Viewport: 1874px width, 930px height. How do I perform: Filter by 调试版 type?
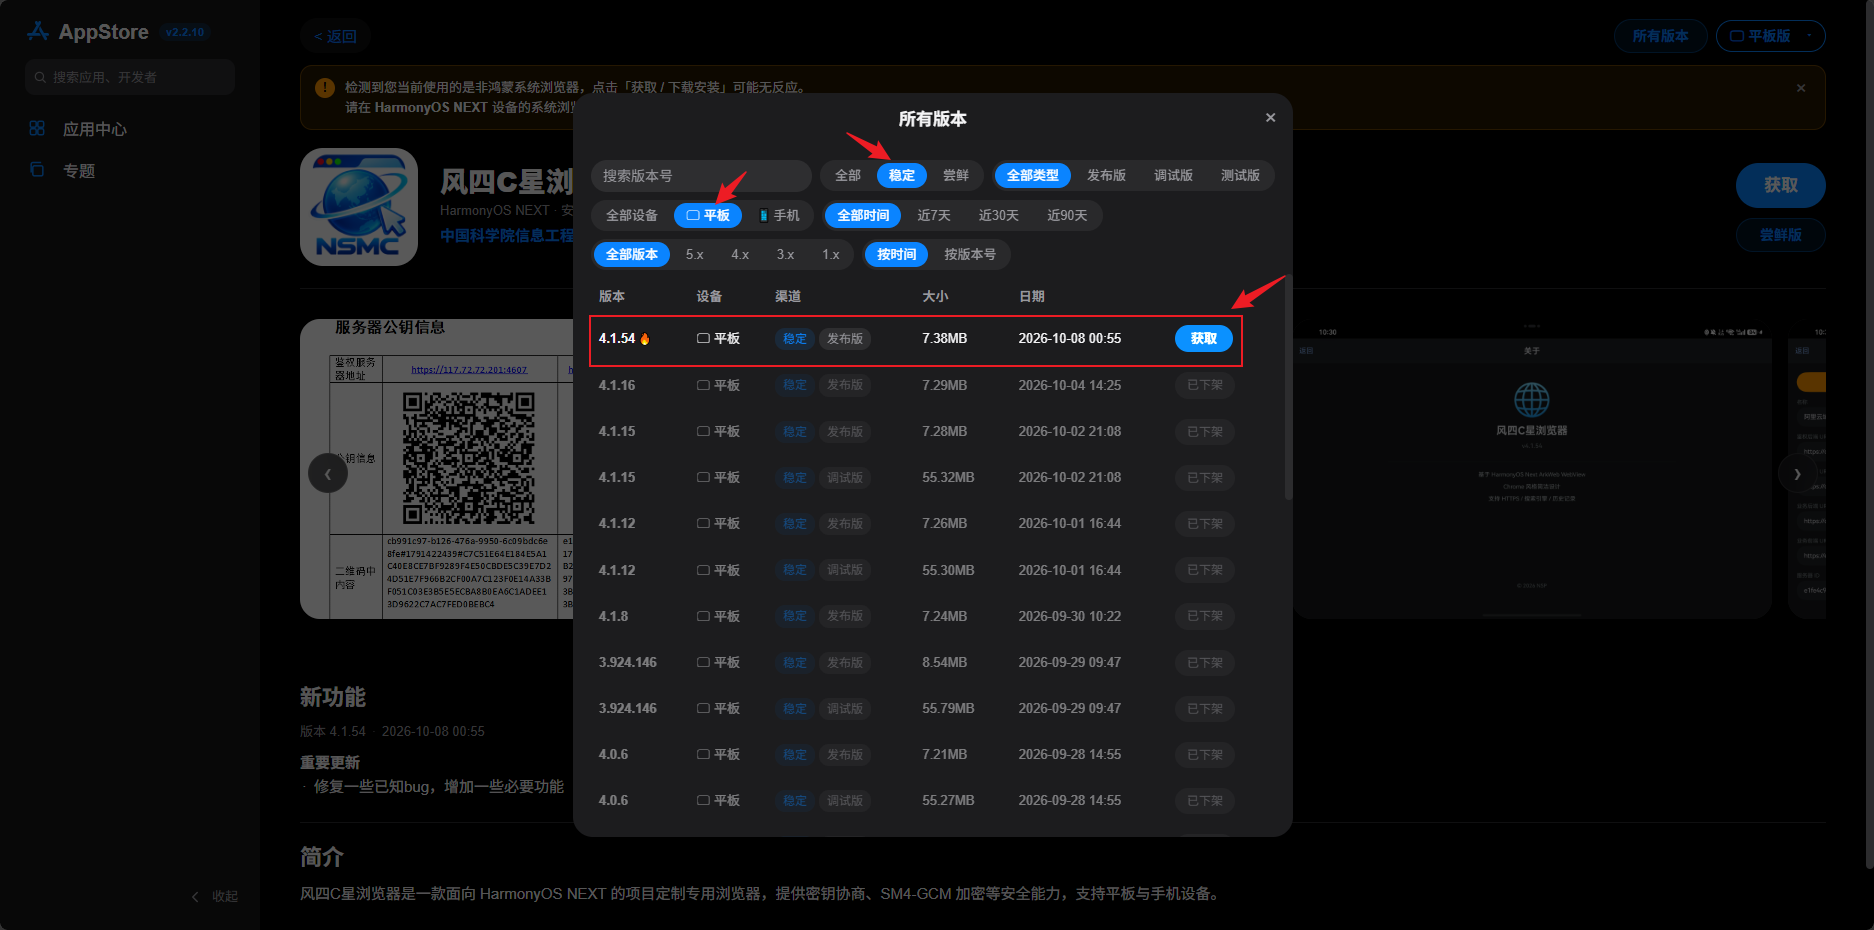coord(1174,175)
